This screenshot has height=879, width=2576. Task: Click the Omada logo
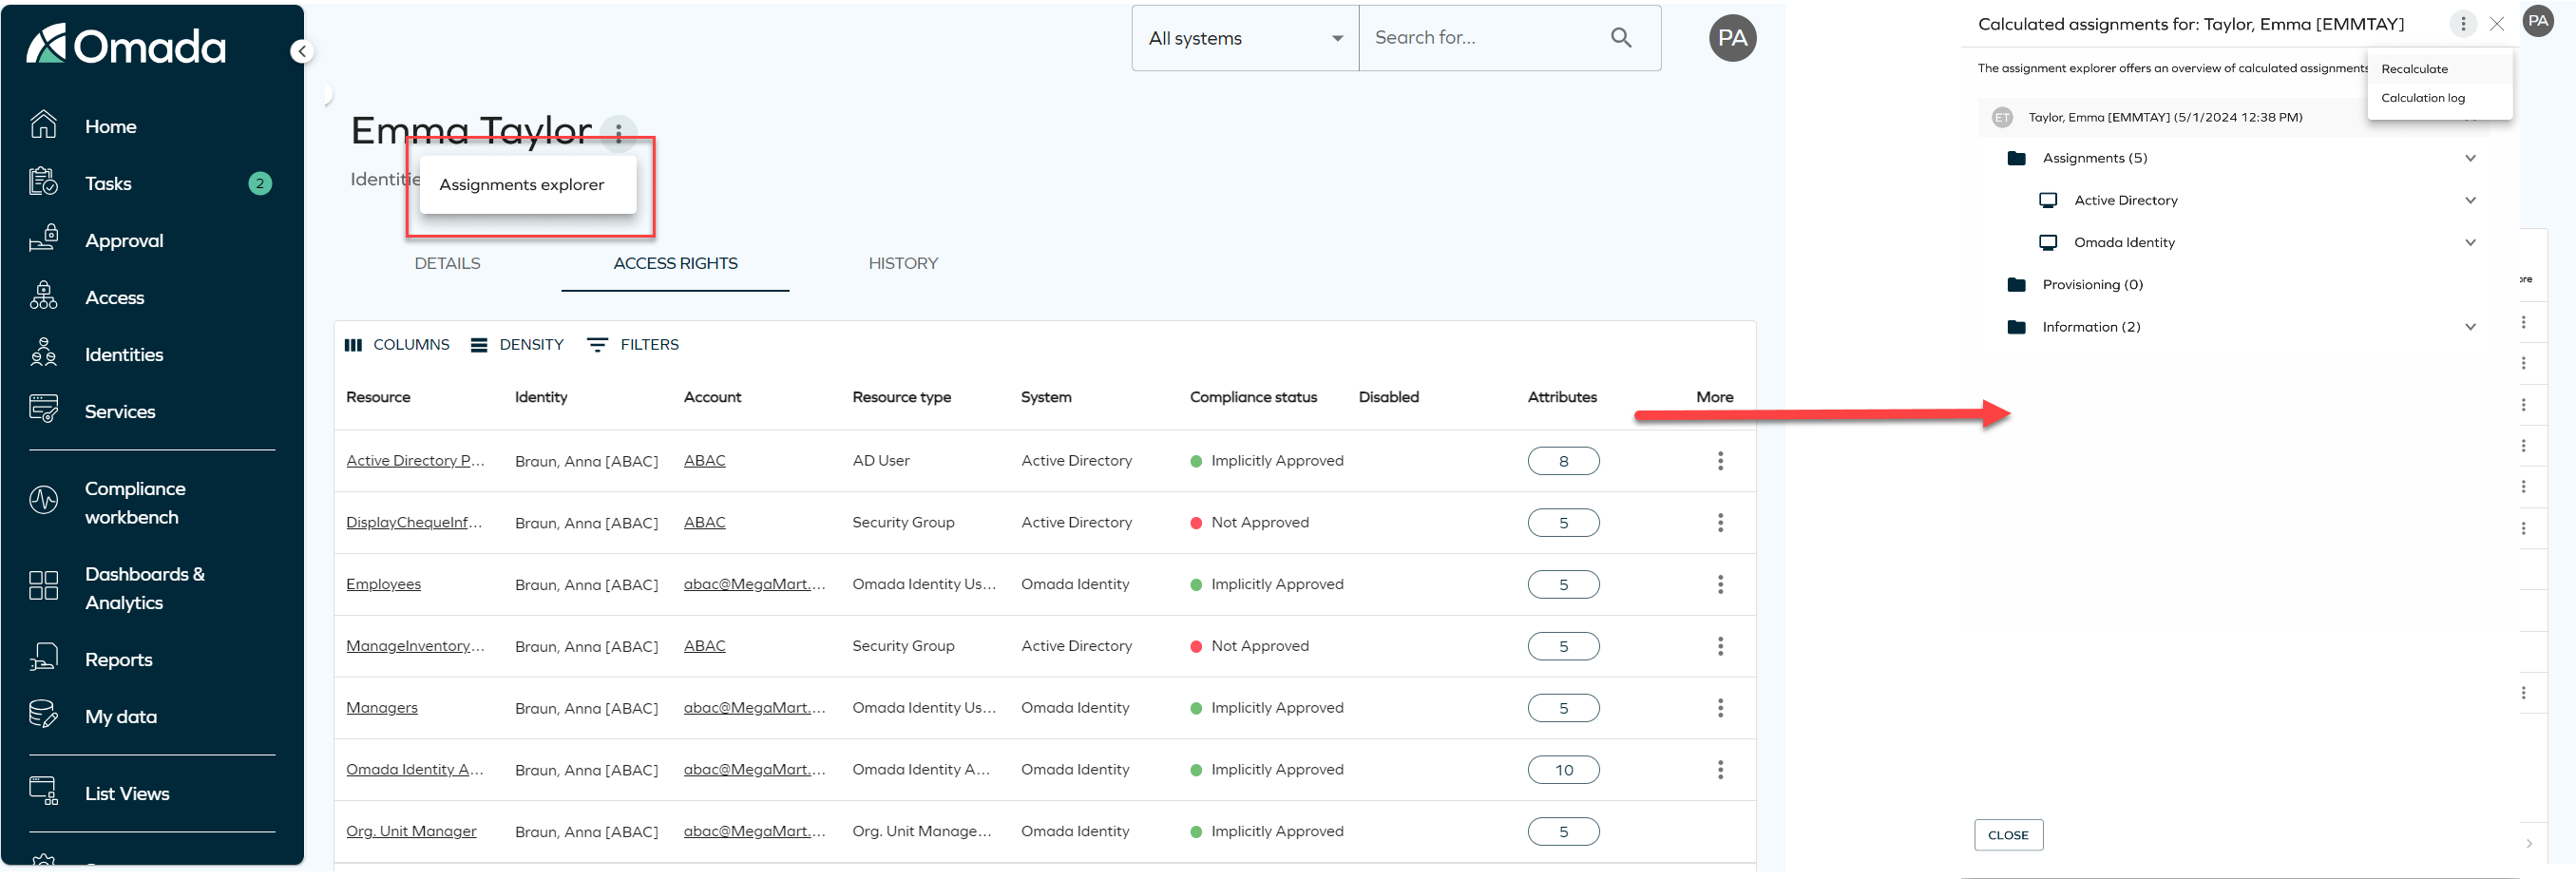coord(126,45)
